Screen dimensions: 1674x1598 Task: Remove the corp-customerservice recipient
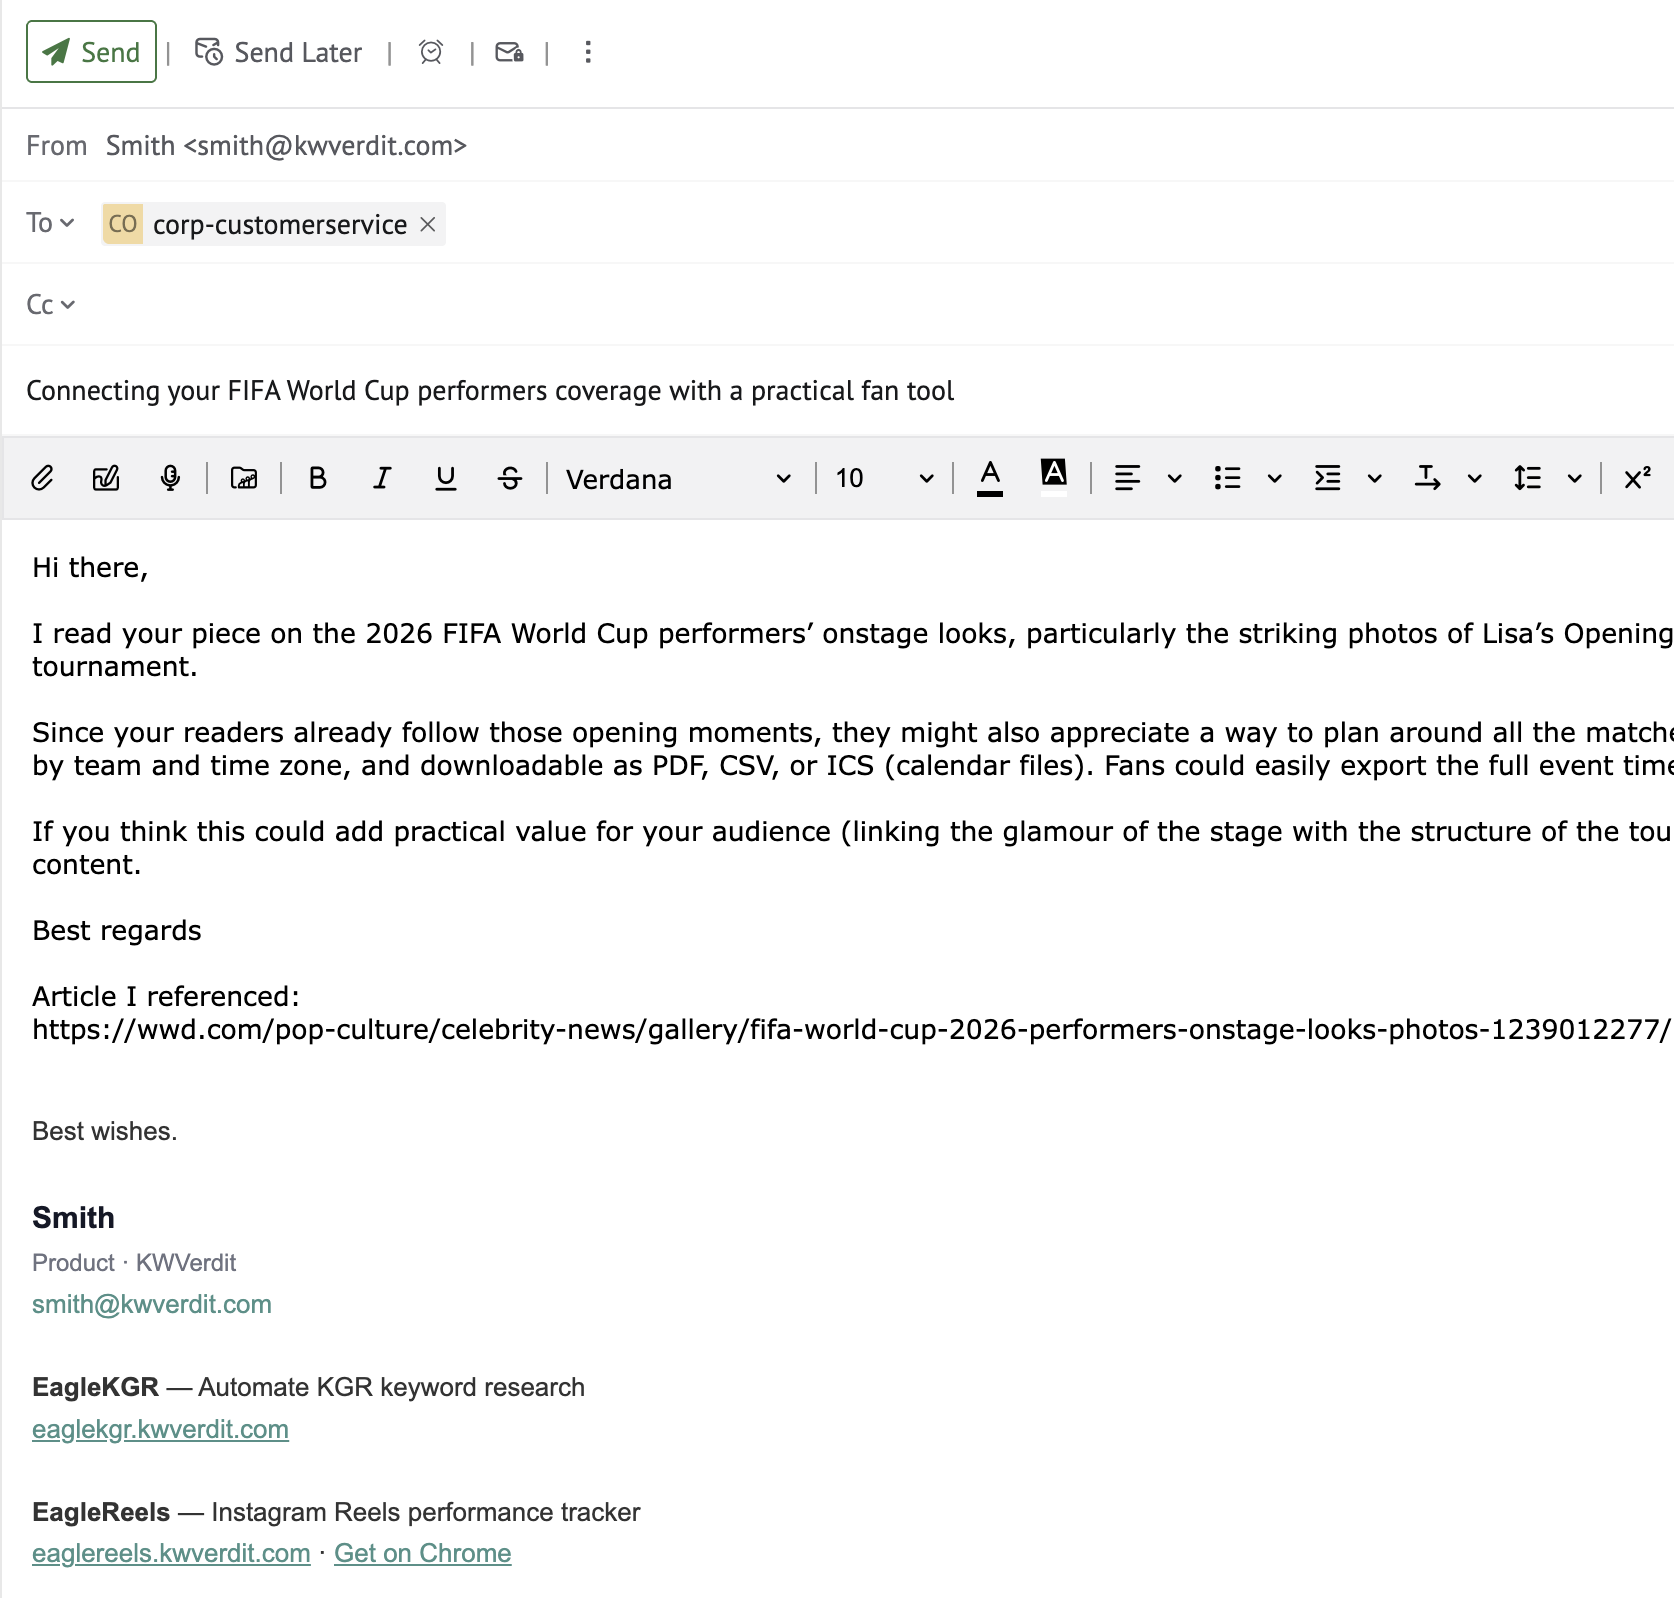click(x=428, y=224)
